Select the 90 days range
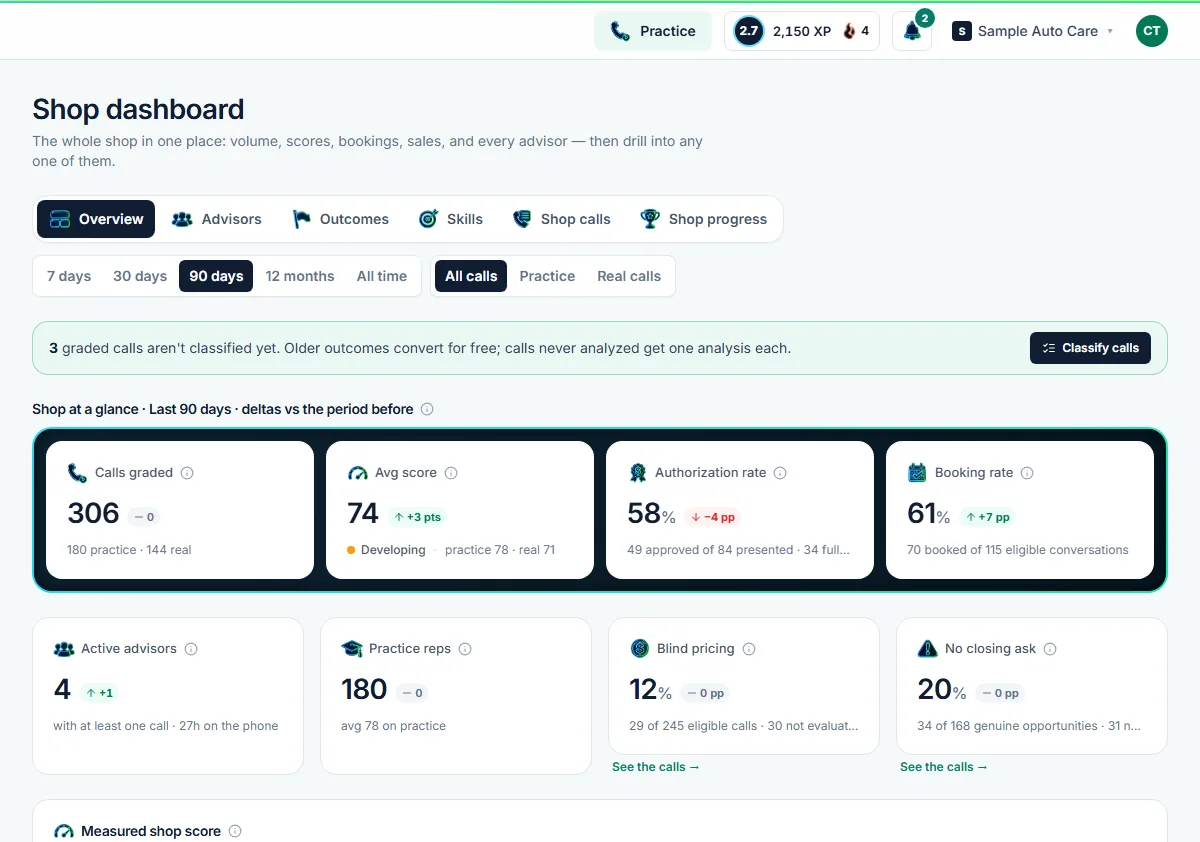1200x842 pixels. click(216, 276)
